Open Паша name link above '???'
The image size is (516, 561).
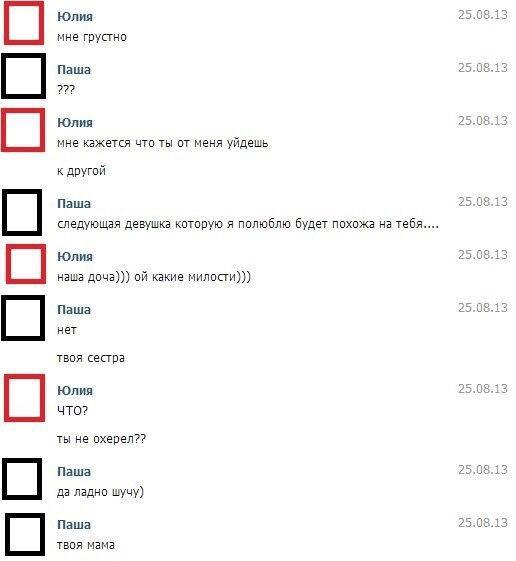74,69
